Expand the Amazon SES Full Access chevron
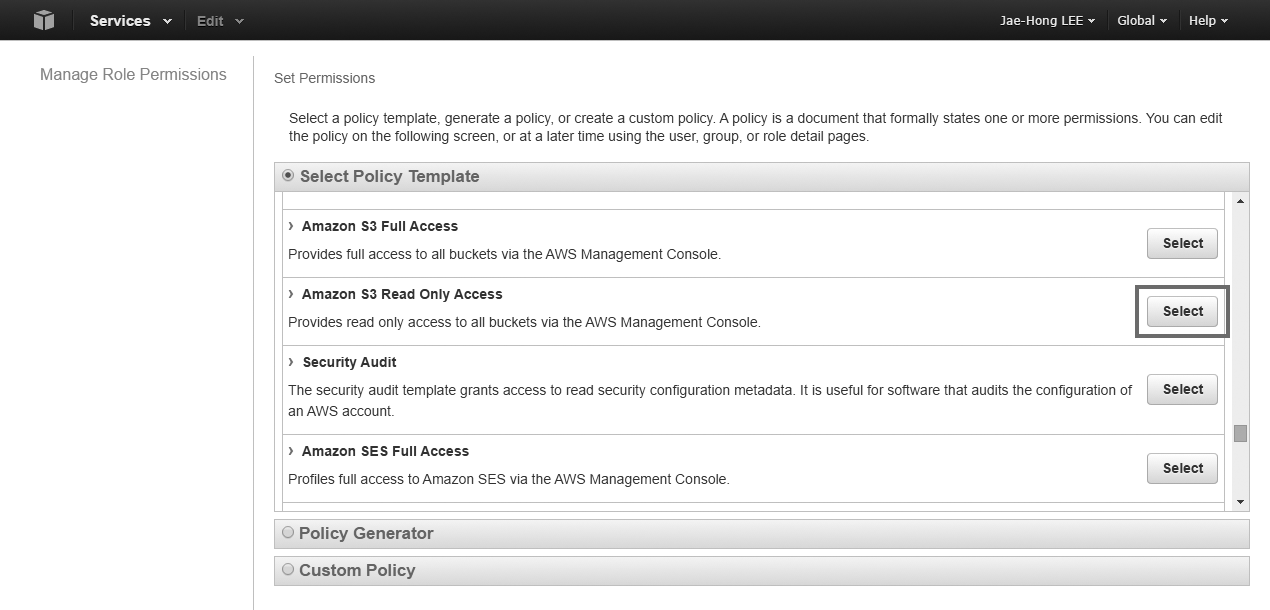 [291, 451]
